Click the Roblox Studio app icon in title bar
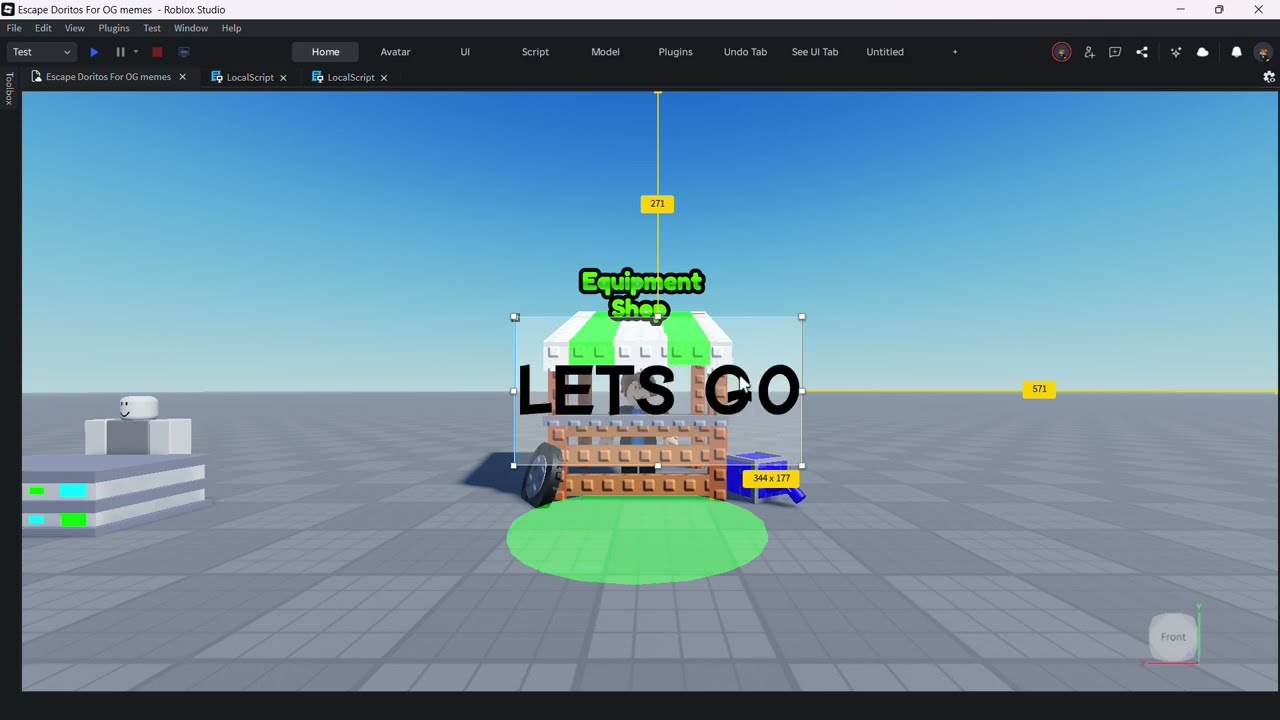The height and width of the screenshot is (720, 1280). [x=9, y=9]
